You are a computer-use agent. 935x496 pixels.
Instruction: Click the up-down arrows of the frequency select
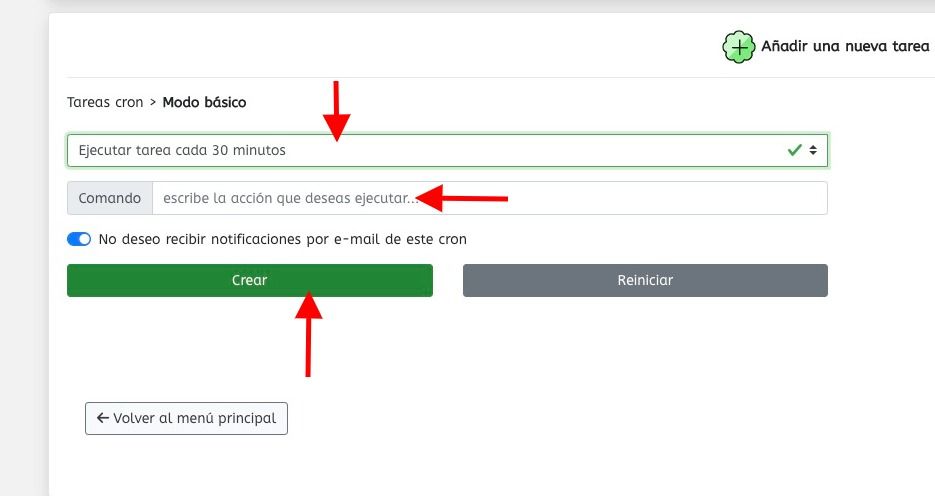(x=813, y=150)
